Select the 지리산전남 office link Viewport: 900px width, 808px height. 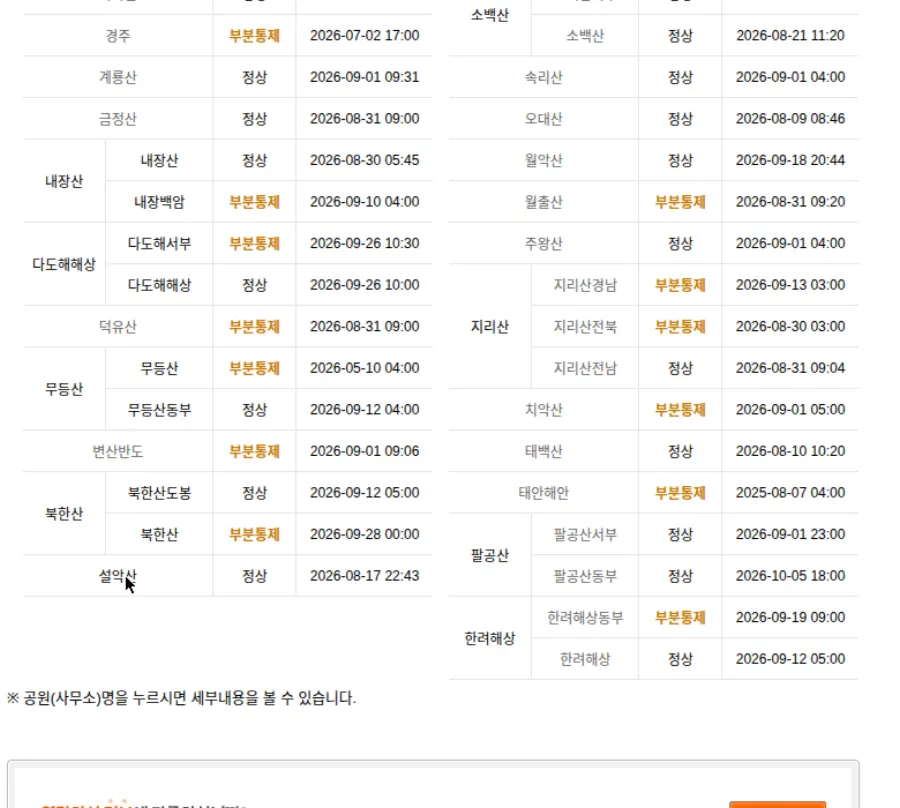tap(585, 368)
